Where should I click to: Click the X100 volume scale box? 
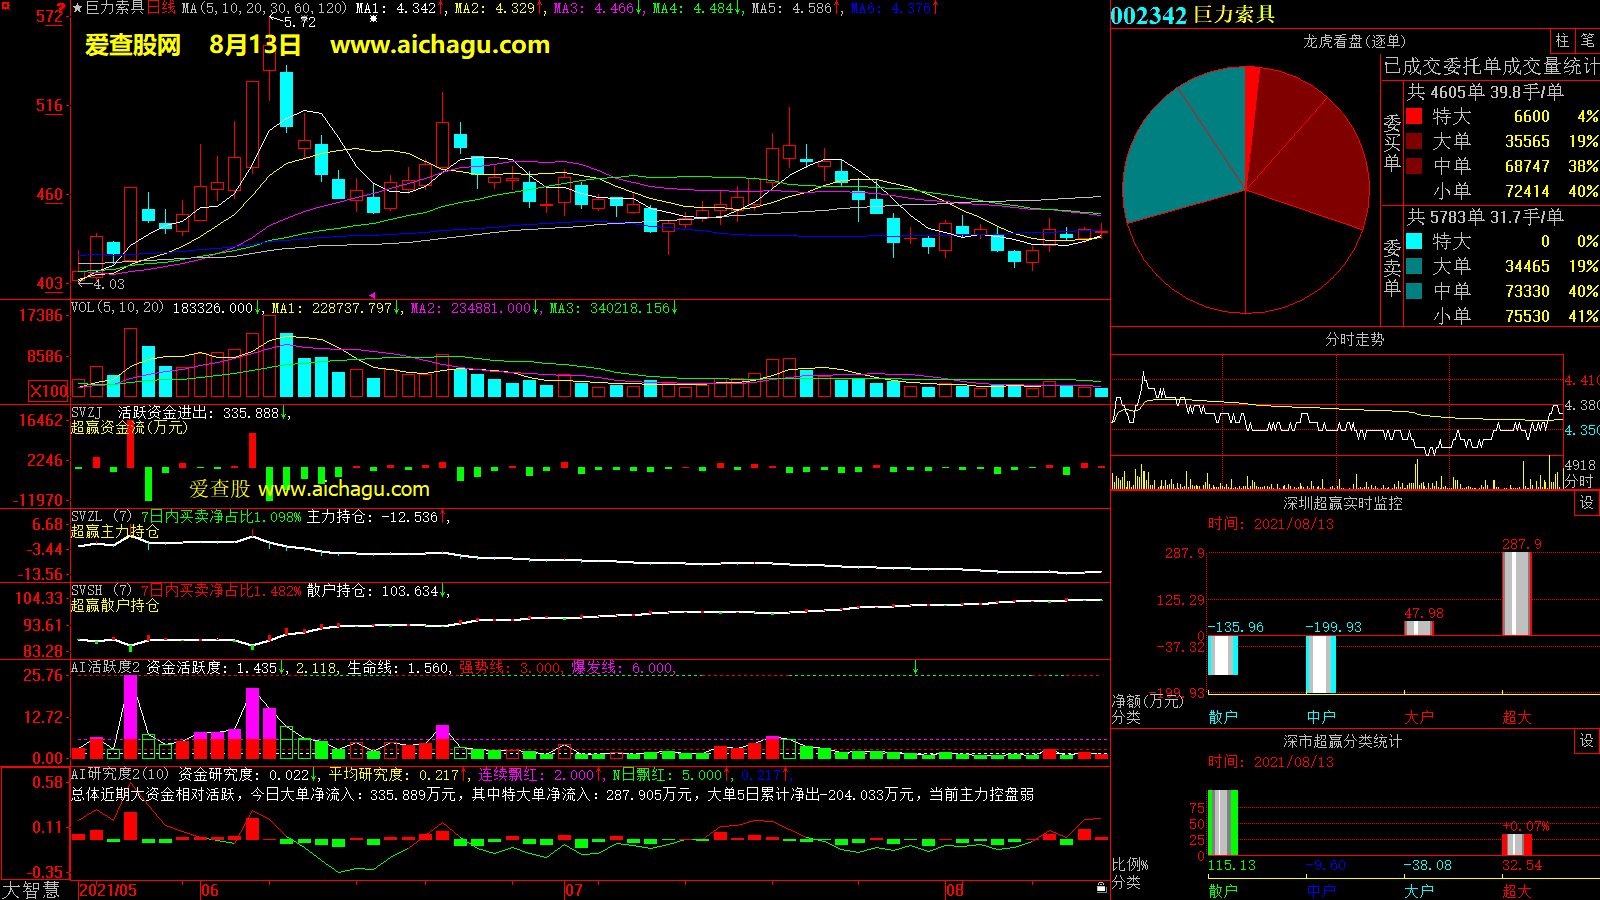[49, 391]
